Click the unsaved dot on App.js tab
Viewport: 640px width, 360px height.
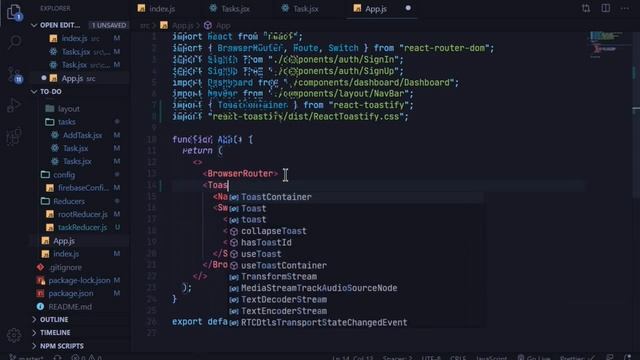pos(408,8)
